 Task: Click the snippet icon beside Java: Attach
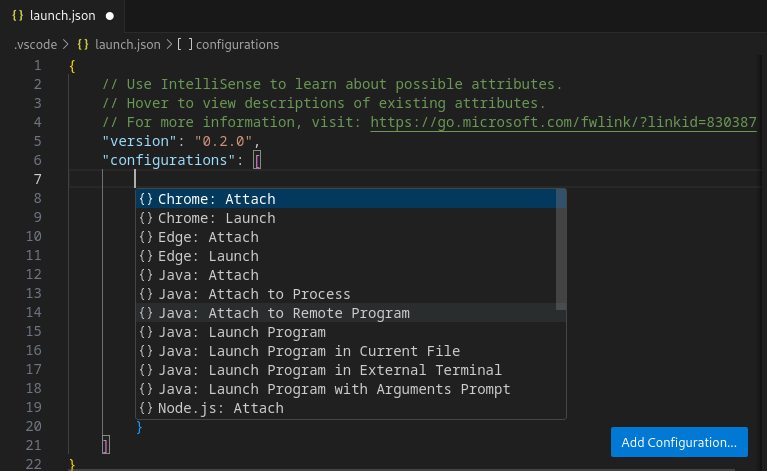146,275
